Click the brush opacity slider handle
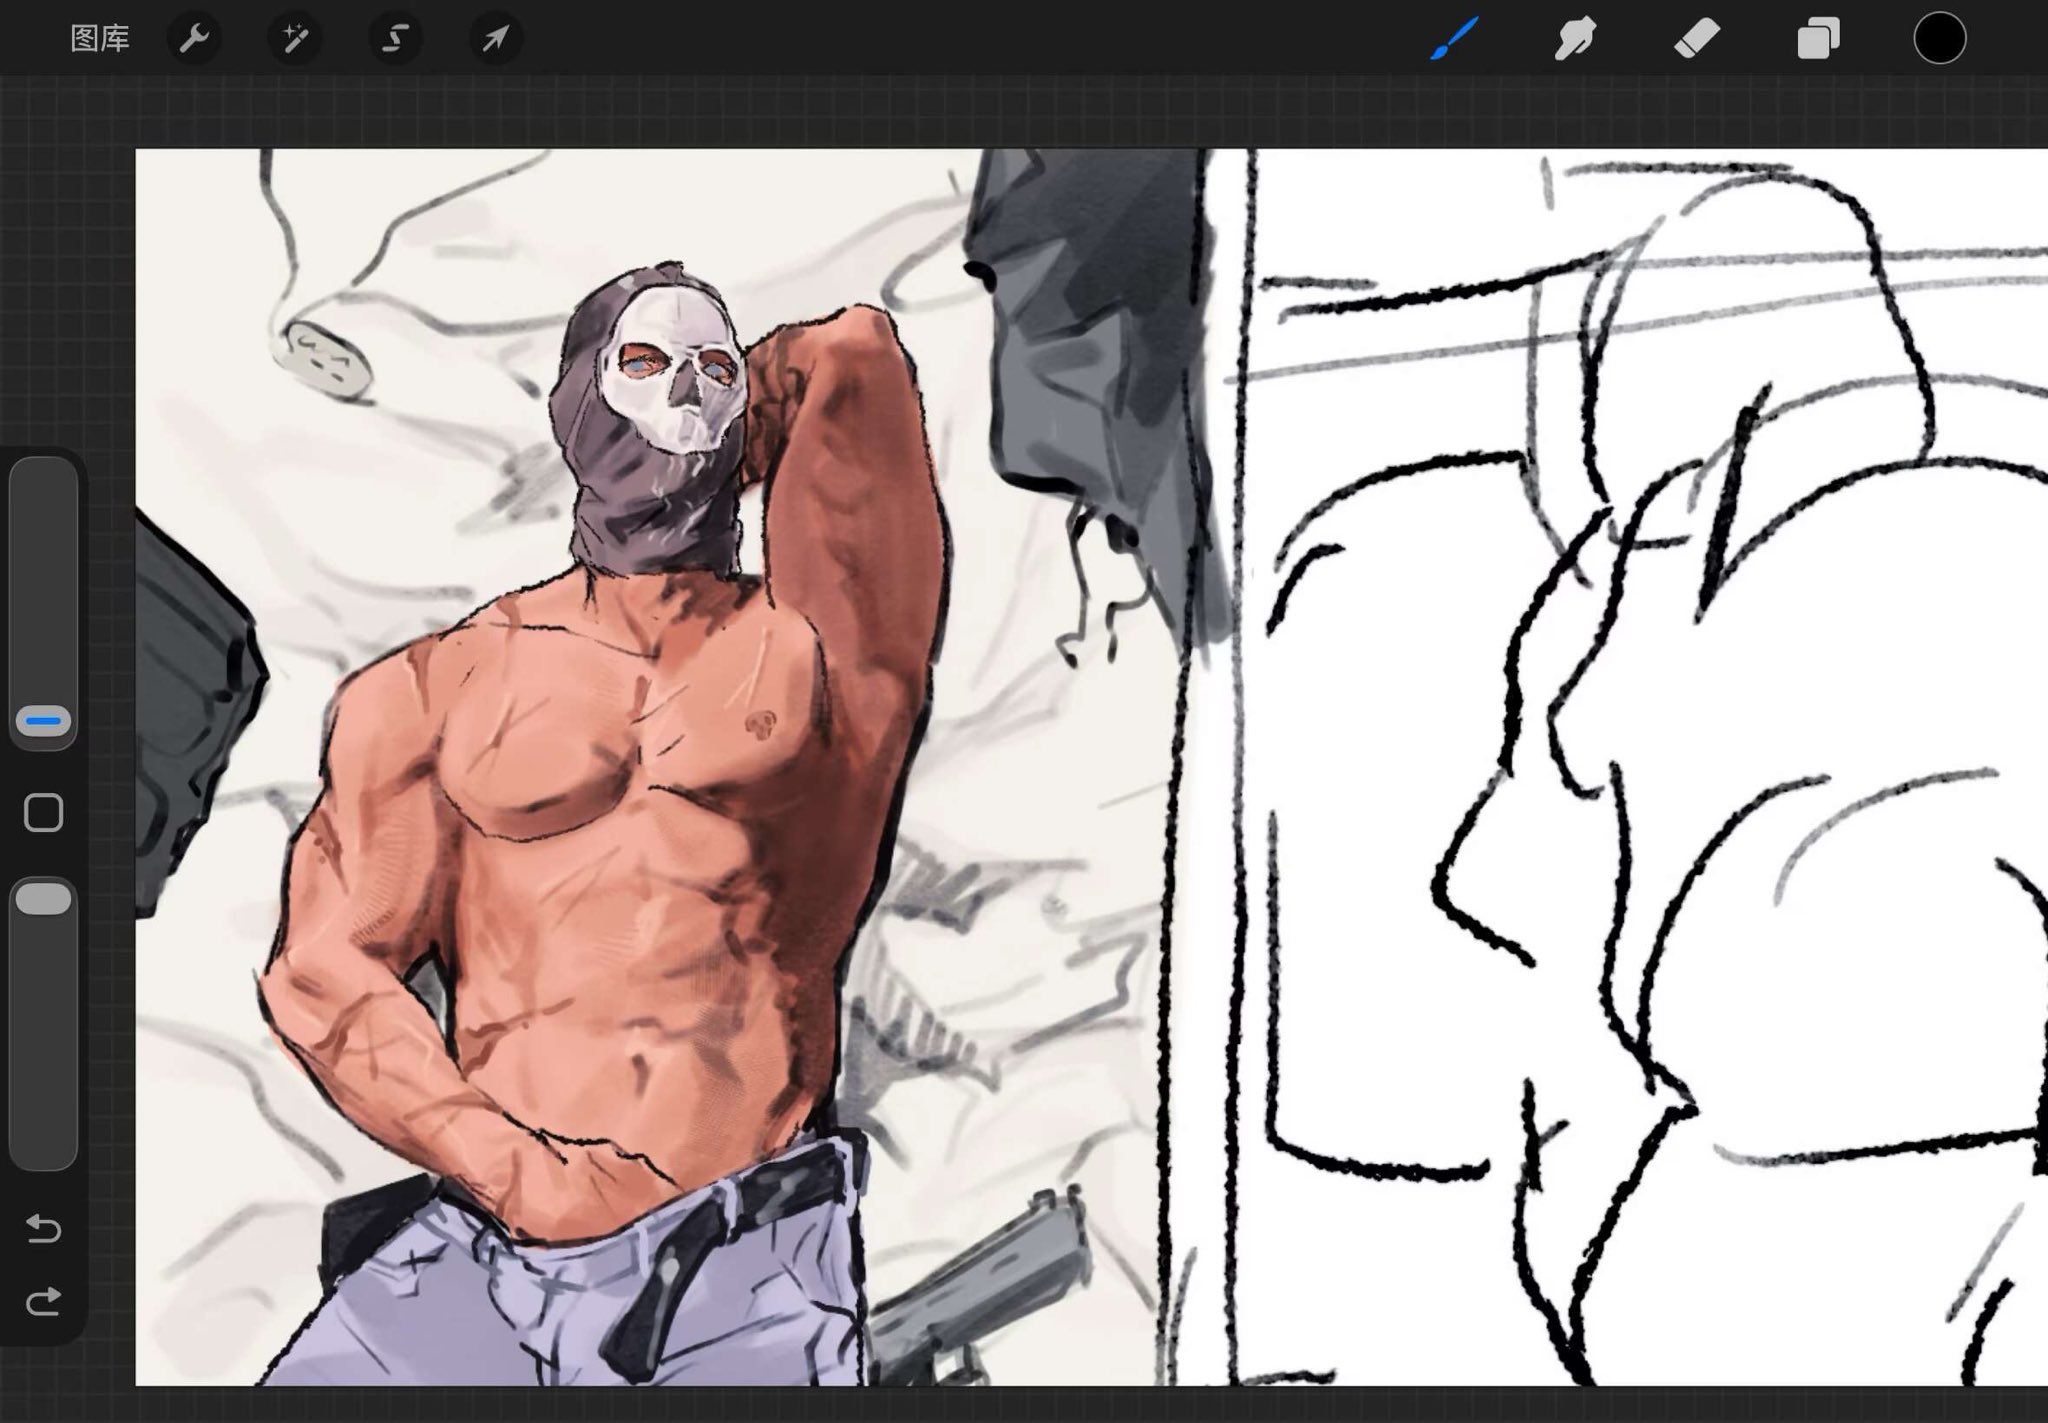 pos(44,899)
